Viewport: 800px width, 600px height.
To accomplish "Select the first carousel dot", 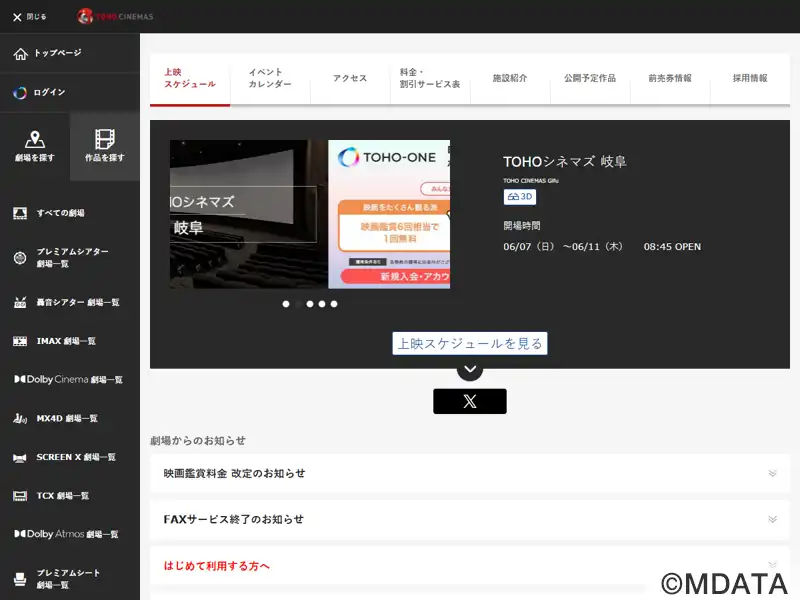I will pos(286,304).
